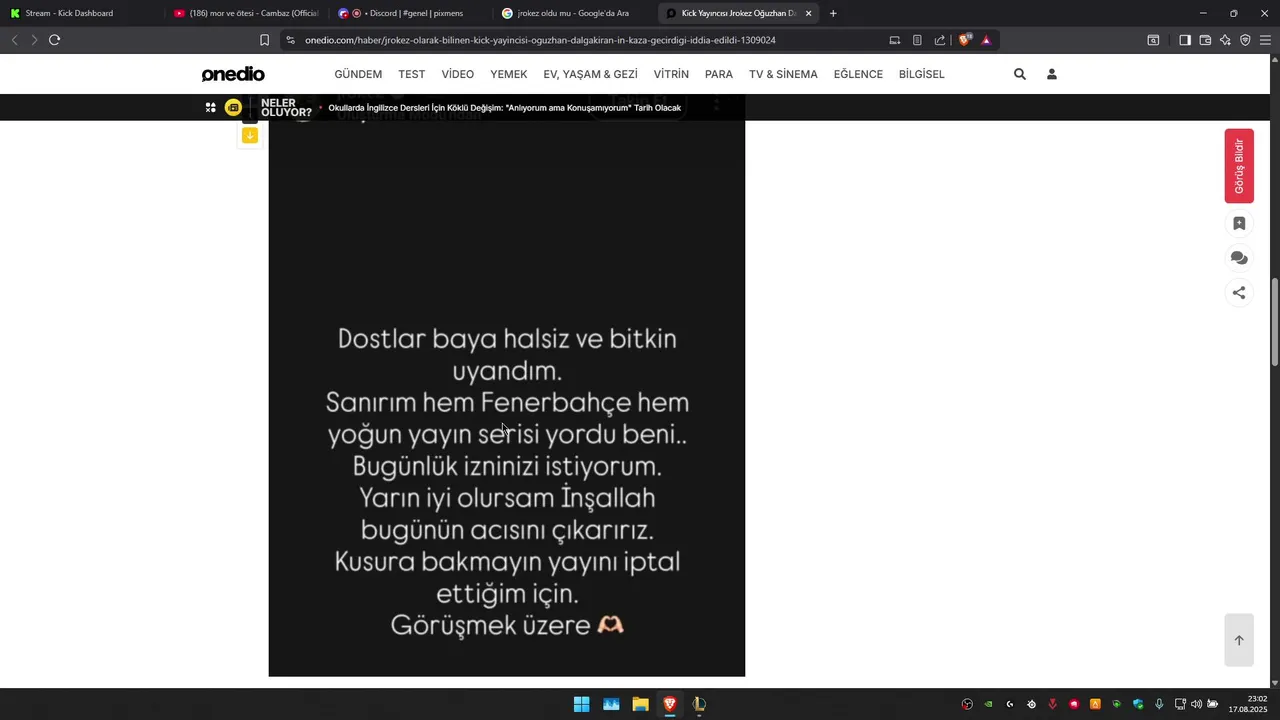Image resolution: width=1280 pixels, height=720 pixels.
Task: Open the GÜNDEM menu
Action: pos(358,74)
